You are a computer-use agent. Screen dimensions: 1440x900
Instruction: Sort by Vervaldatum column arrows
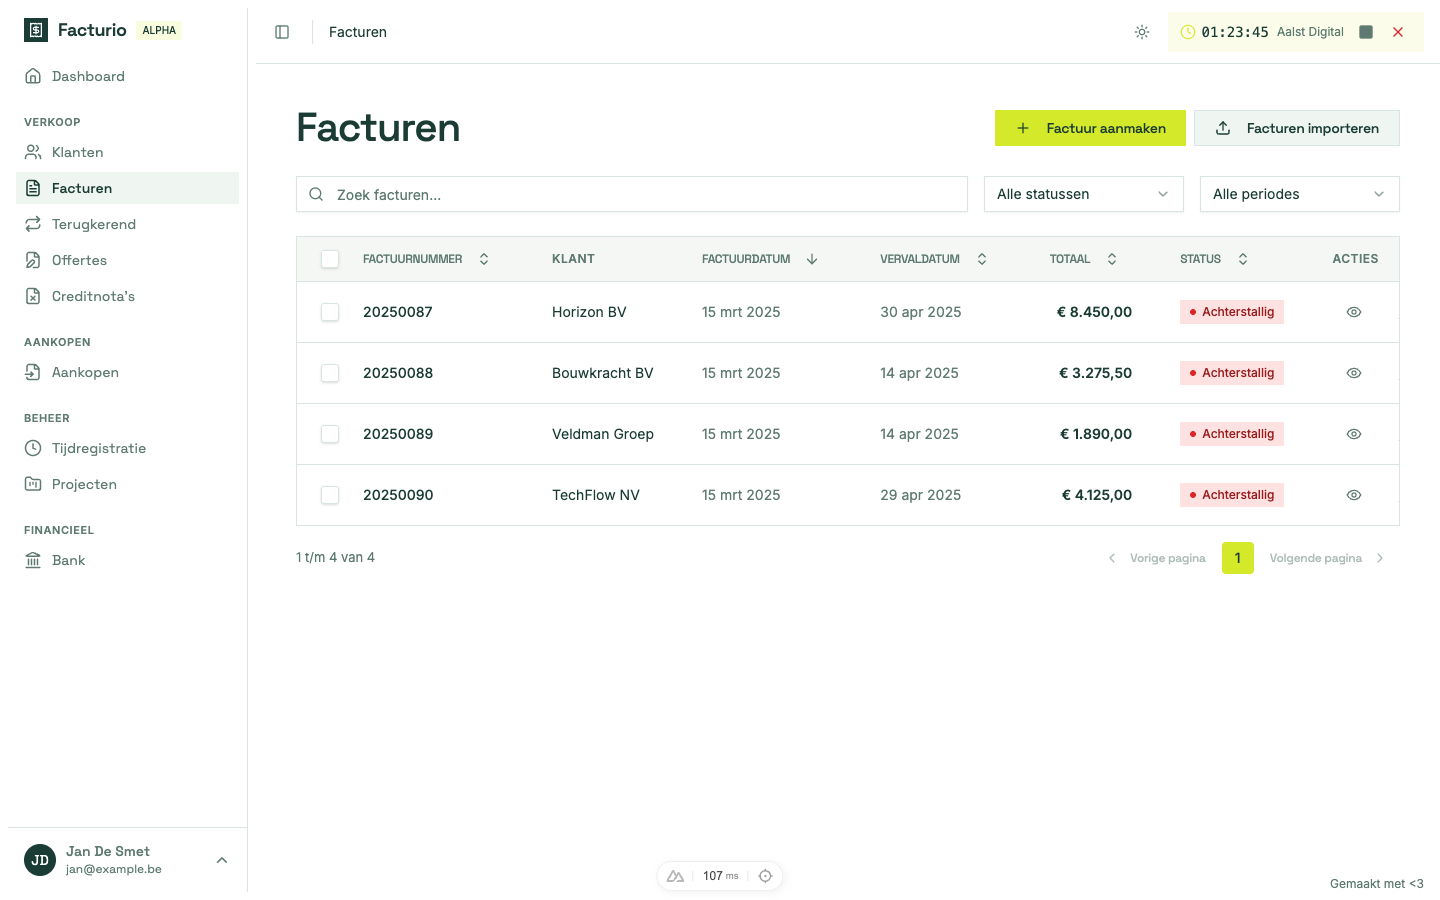point(982,259)
